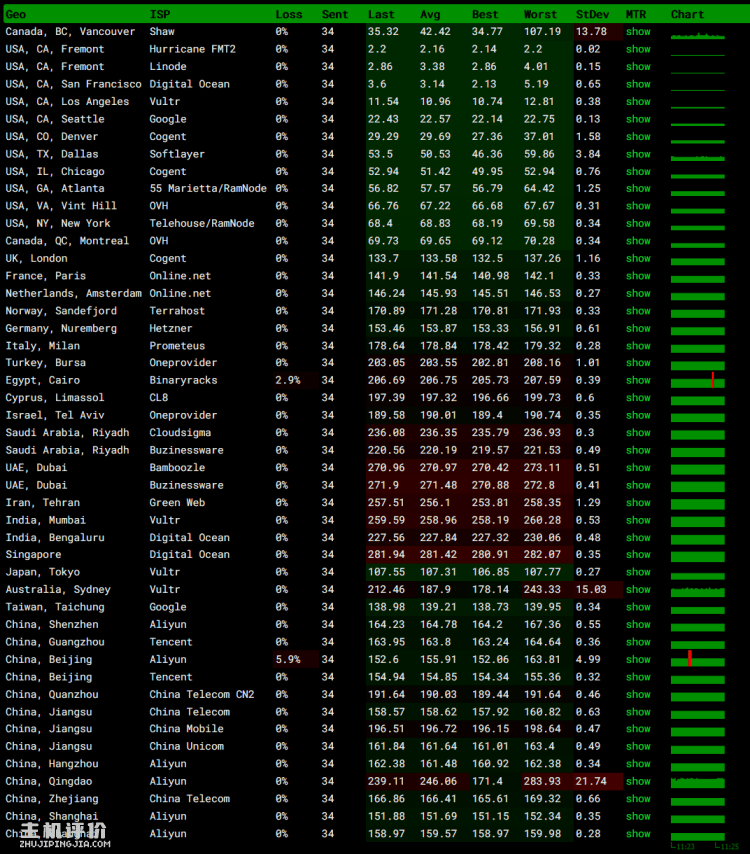The image size is (750, 854).
Task: Click show for Dubai Bamboozle row
Action: (638, 467)
